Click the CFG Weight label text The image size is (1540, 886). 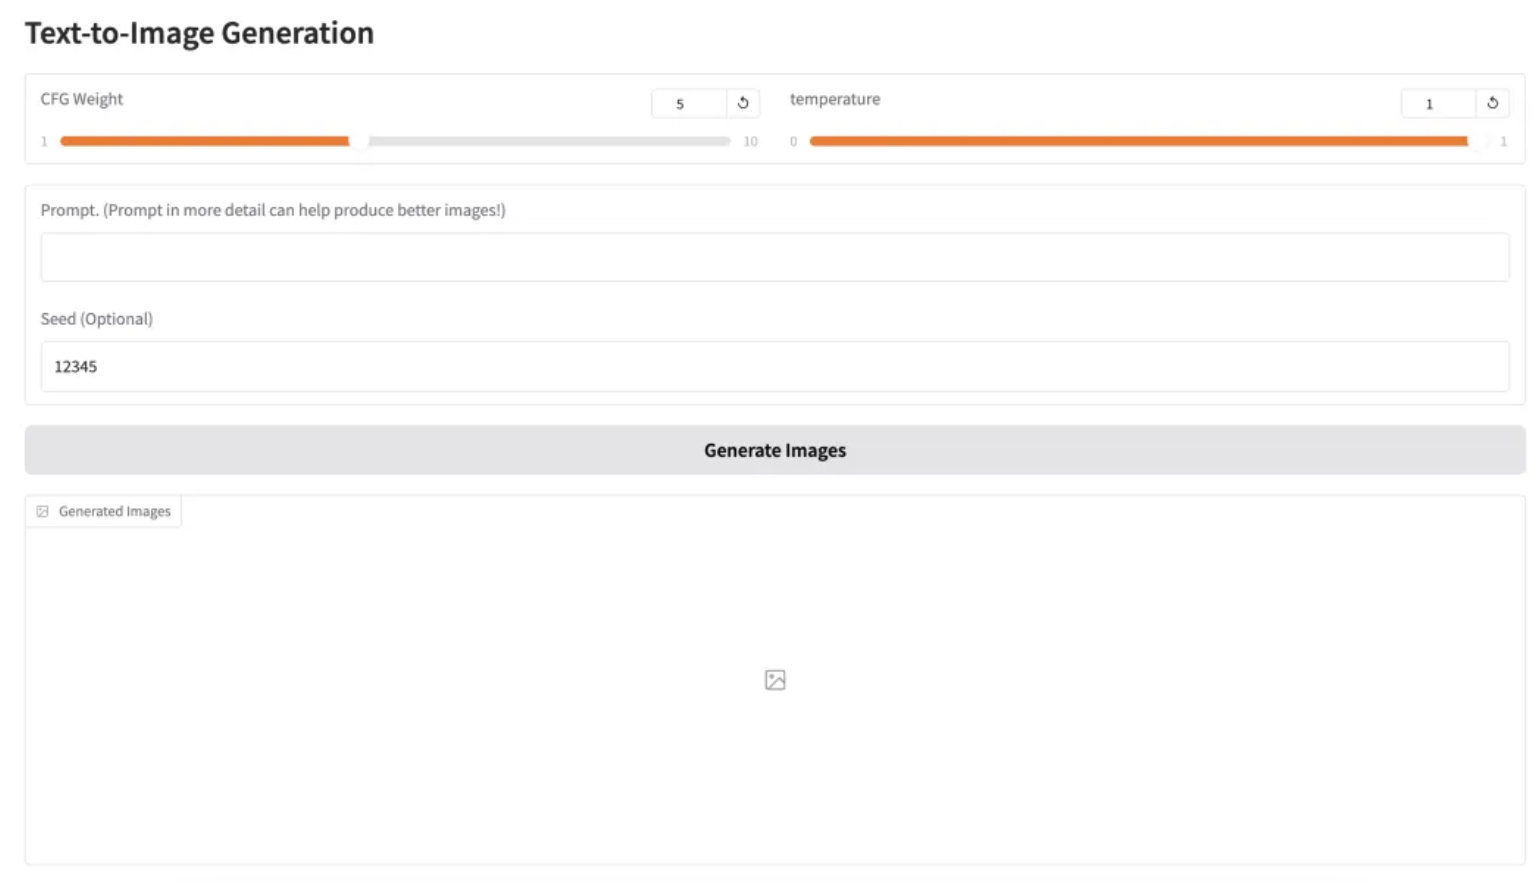[x=82, y=99]
